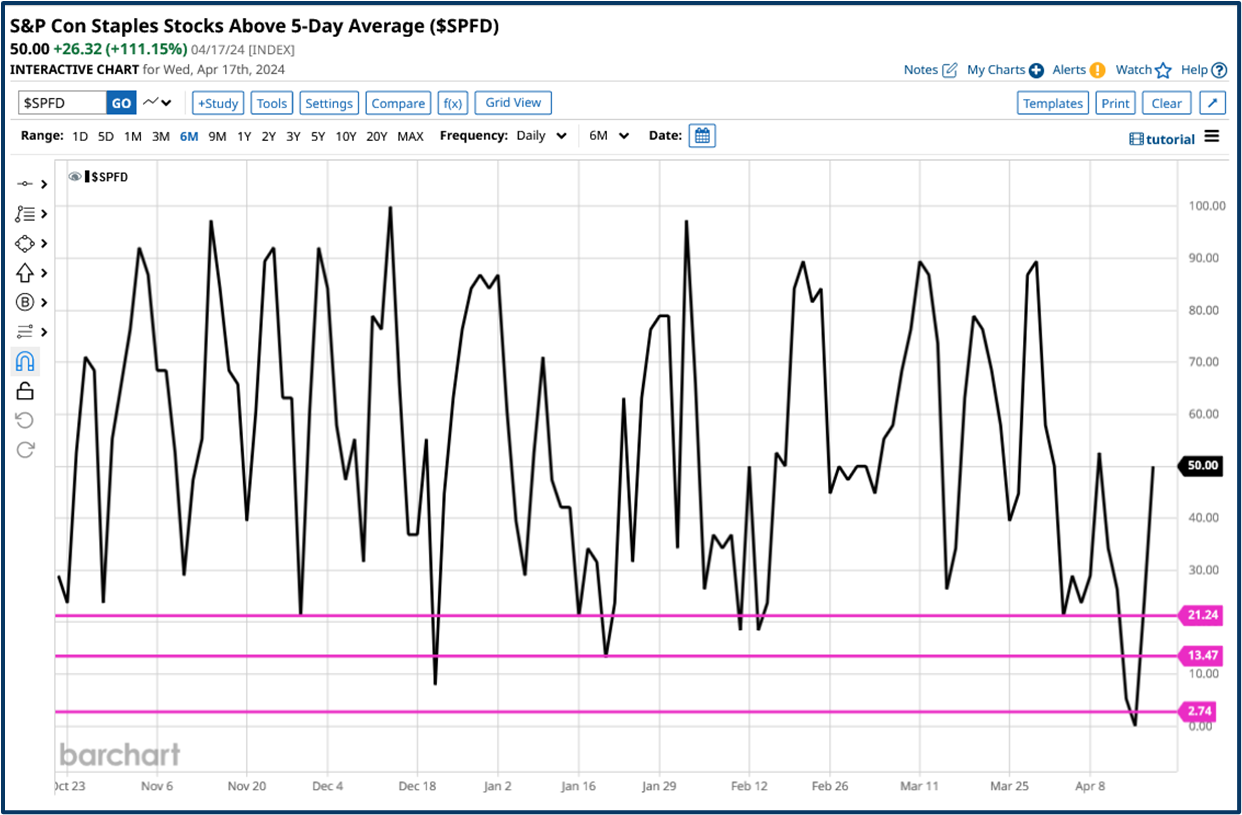
Task: Toggle visibility of the $SPFD plot
Action: click(74, 176)
